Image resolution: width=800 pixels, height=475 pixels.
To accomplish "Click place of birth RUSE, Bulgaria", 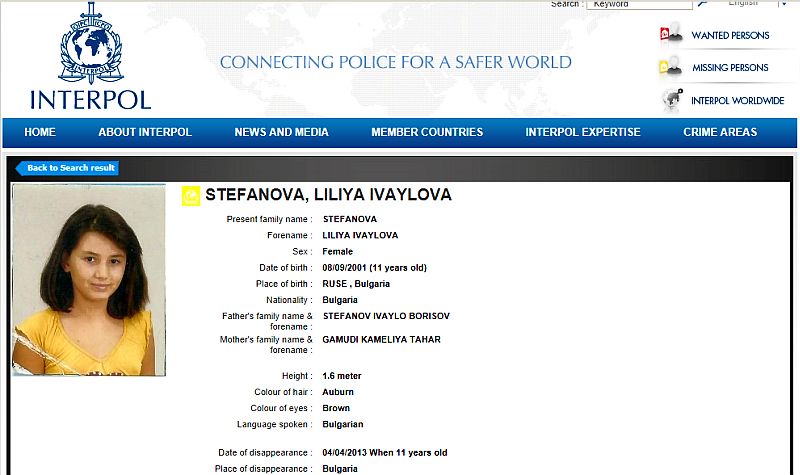I will 356,284.
